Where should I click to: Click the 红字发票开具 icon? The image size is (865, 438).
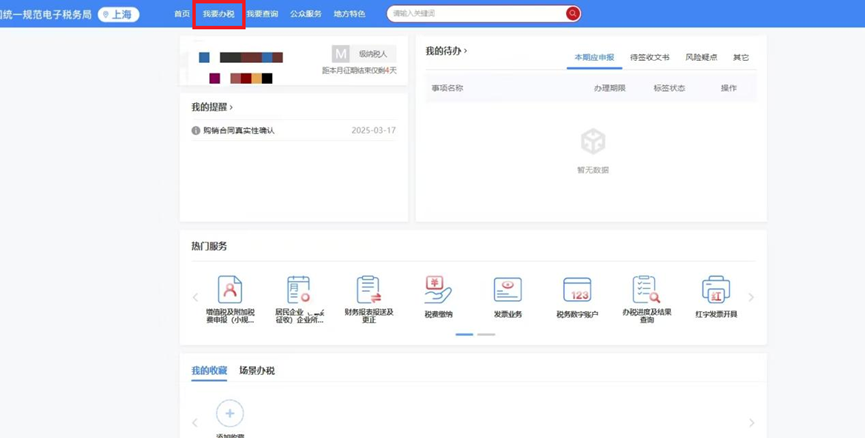(x=716, y=290)
